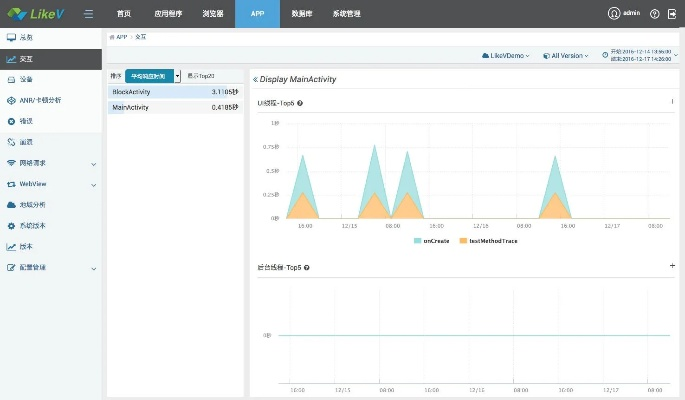Image resolution: width=685 pixels, height=400 pixels.
Task: Click the info icon beside background thread Top5
Action: click(306, 268)
